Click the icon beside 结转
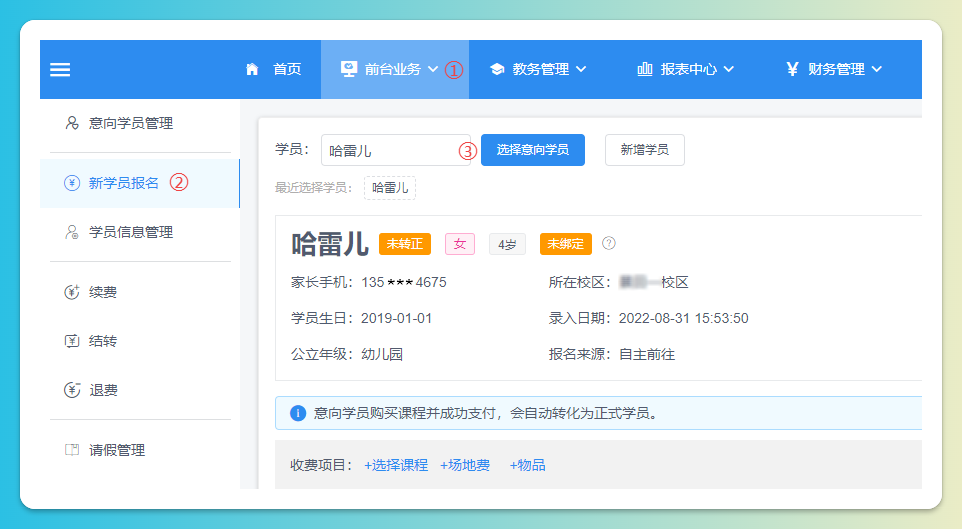This screenshot has height=529, width=962. click(72, 341)
